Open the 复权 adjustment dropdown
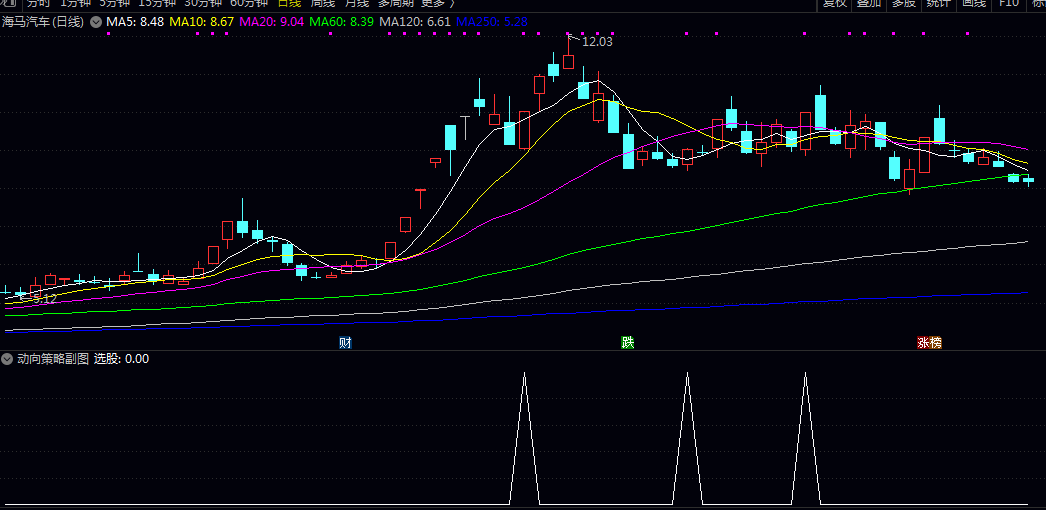The image size is (1046, 510). point(835,4)
